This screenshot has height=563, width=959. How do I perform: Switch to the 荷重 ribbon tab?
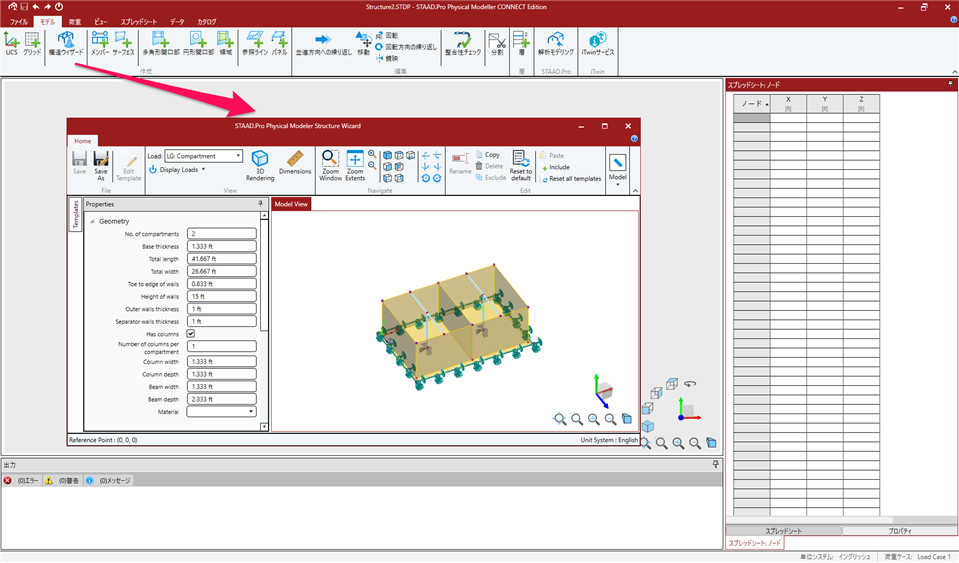tap(75, 21)
